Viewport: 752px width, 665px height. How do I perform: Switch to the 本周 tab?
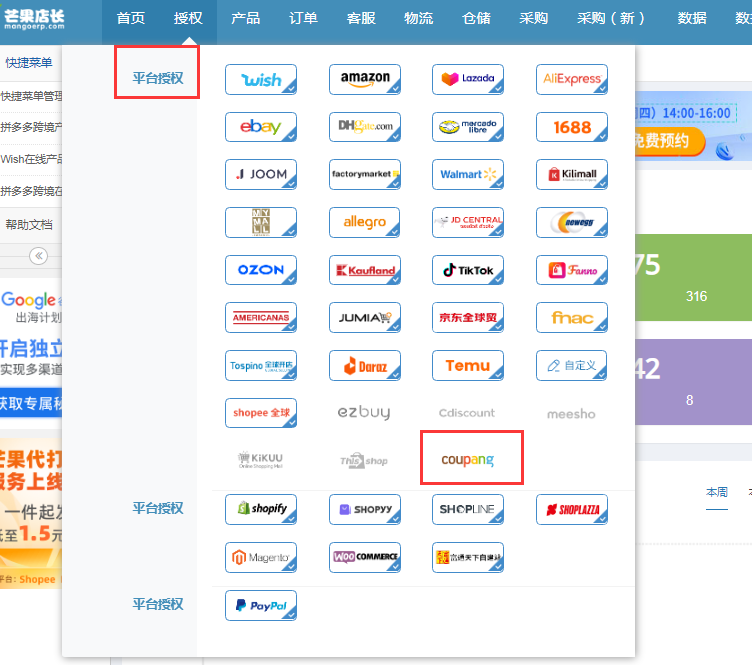(x=717, y=492)
